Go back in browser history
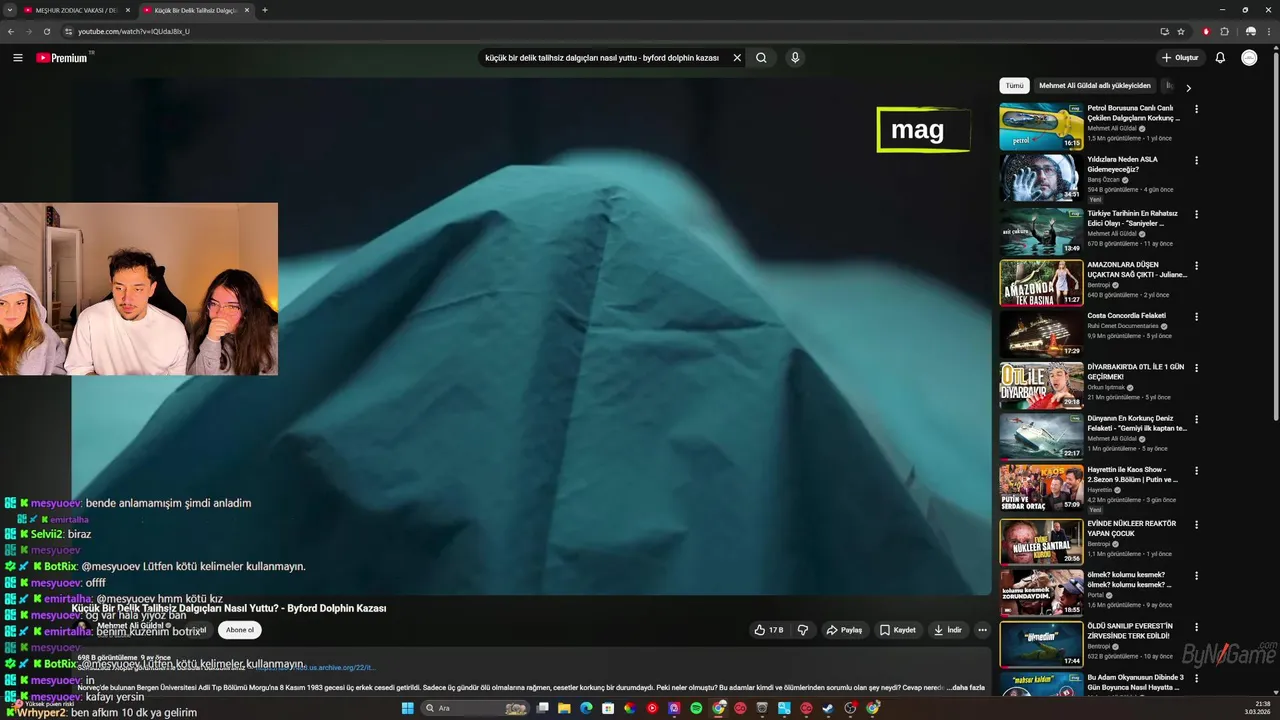The image size is (1280, 720). click(x=11, y=31)
